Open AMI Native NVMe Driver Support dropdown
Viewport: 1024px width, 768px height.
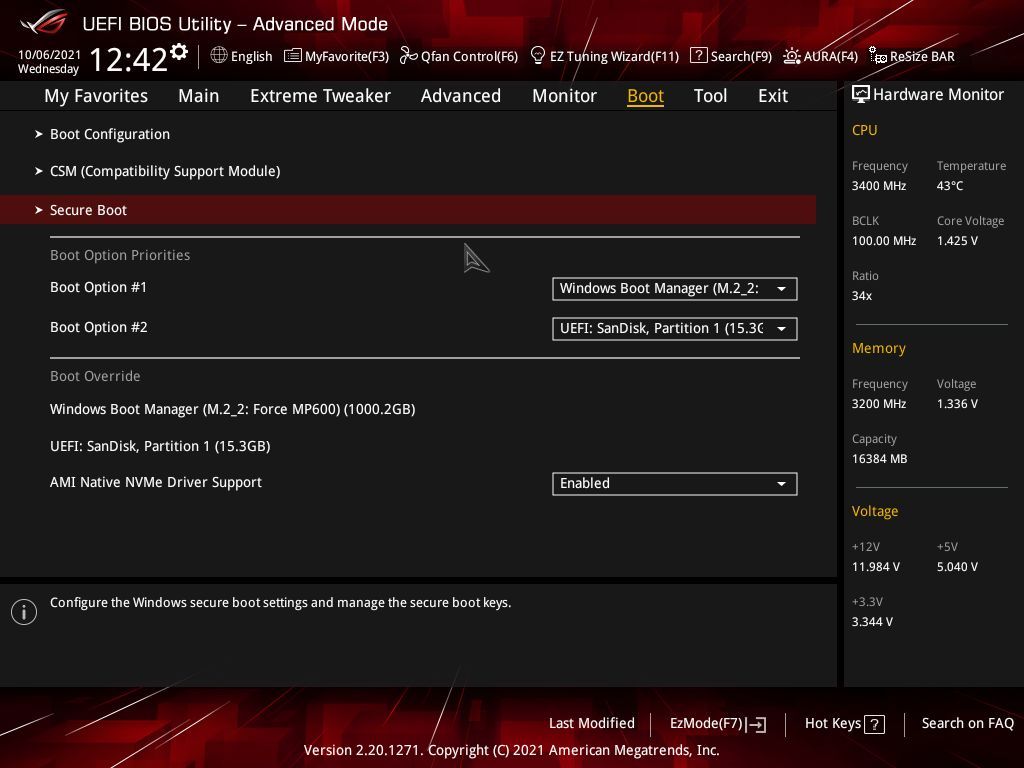pos(675,484)
